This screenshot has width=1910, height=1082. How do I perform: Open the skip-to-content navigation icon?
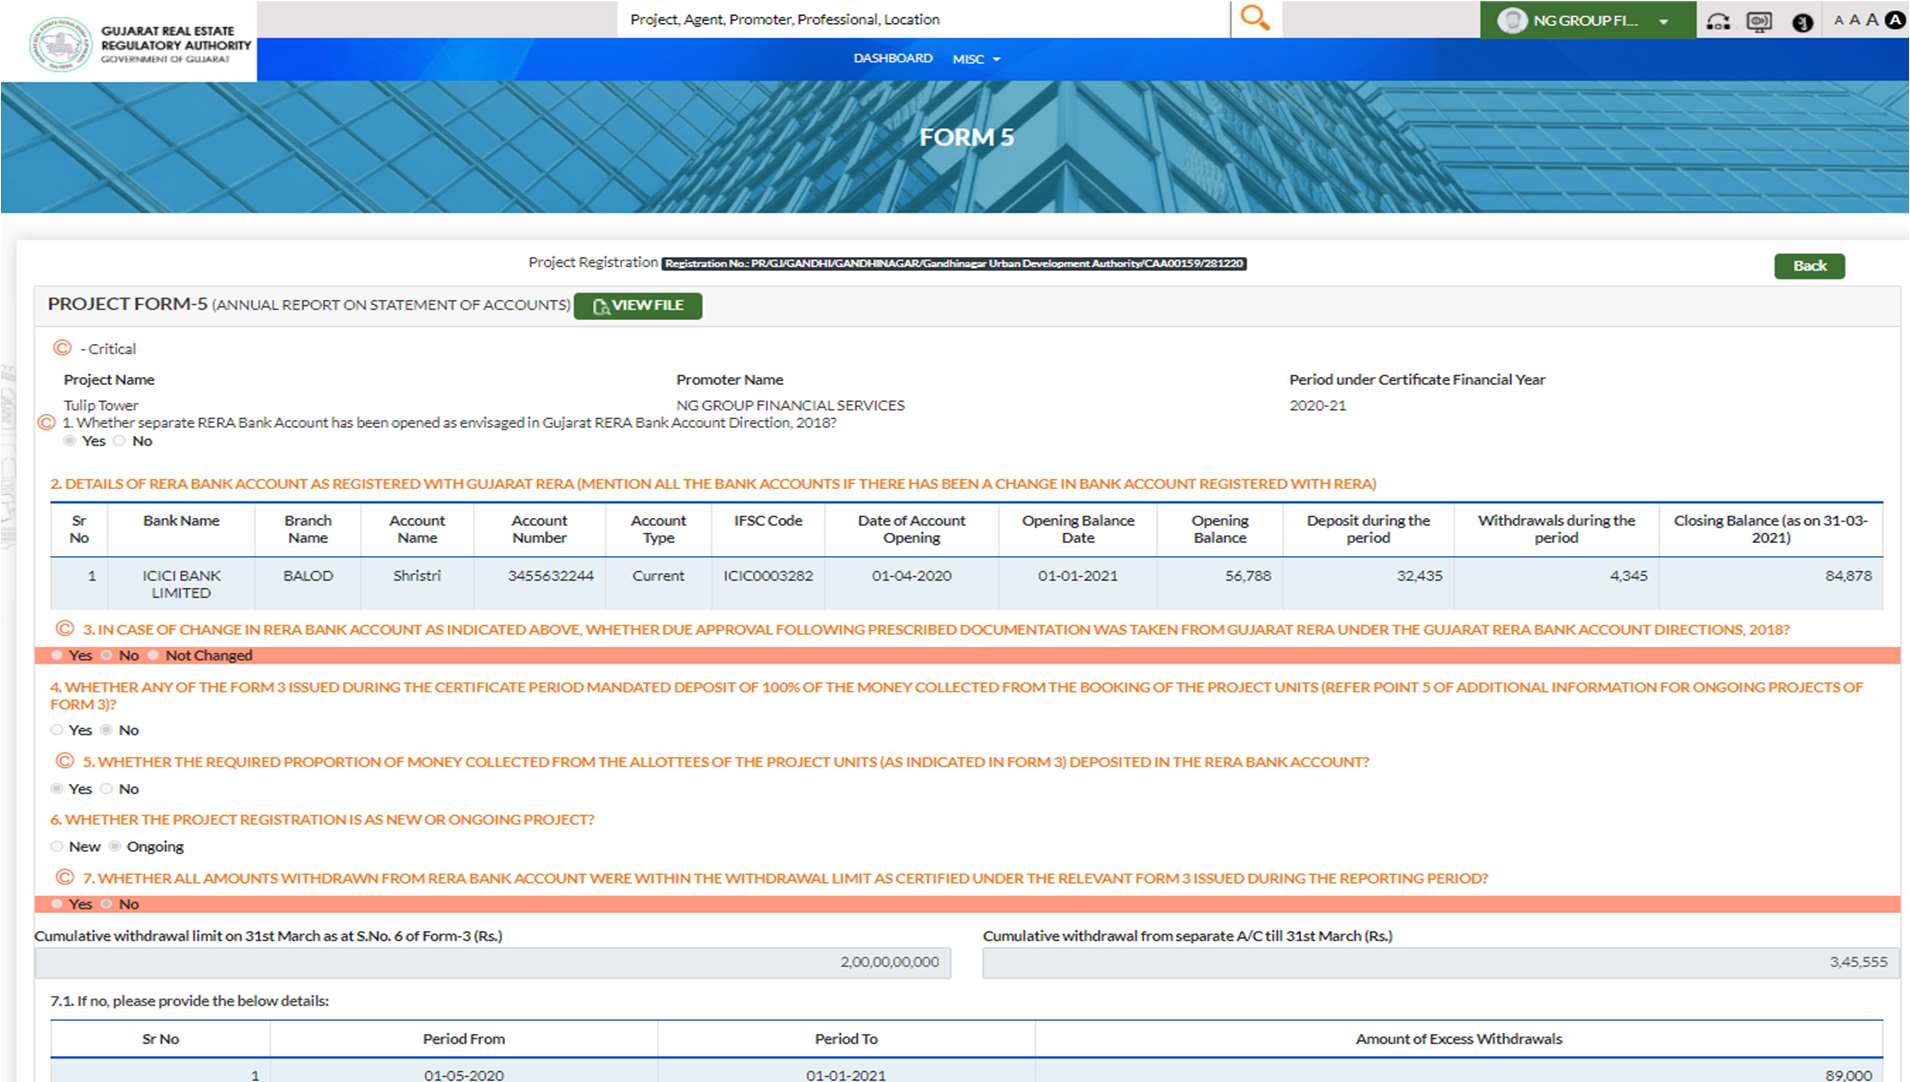(x=1718, y=21)
